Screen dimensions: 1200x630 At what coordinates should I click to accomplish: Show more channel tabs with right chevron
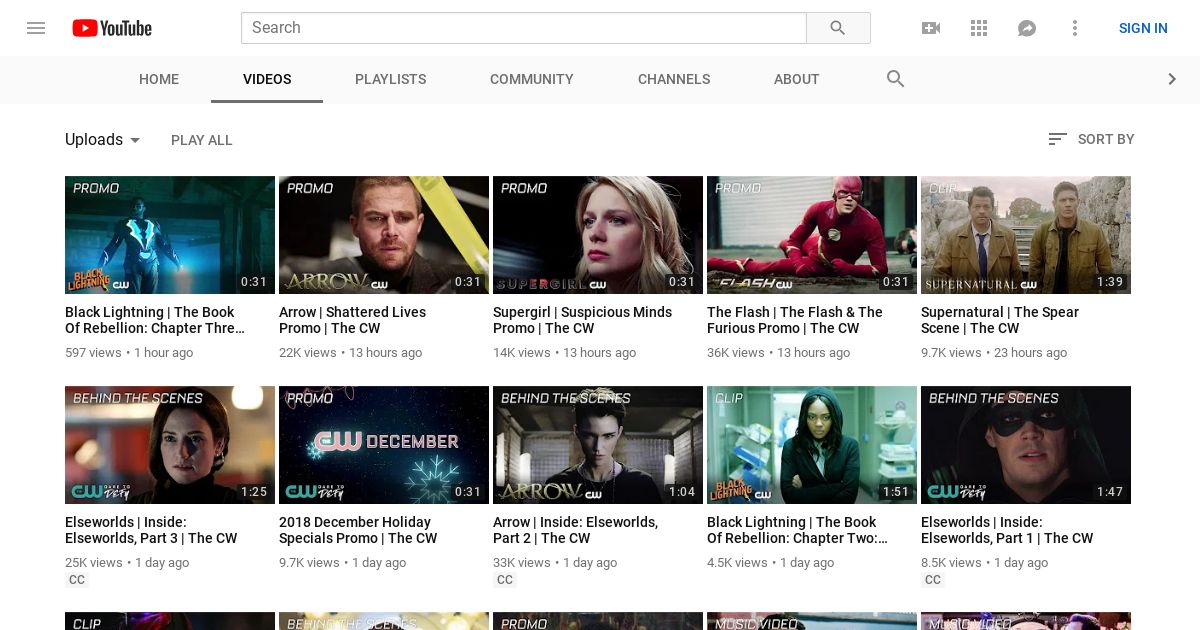point(1172,79)
